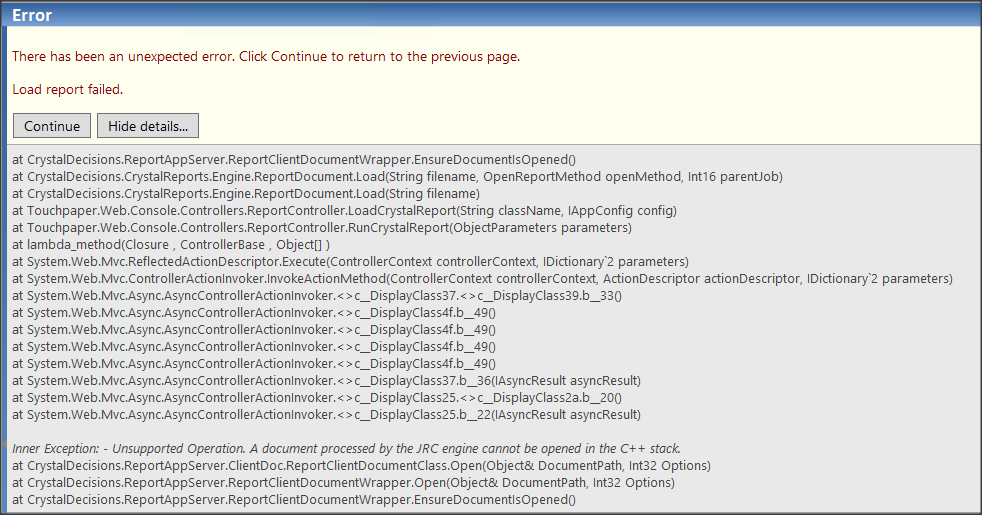The height and width of the screenshot is (515, 982).
Task: Select the unexpected error message text
Action: tap(266, 56)
